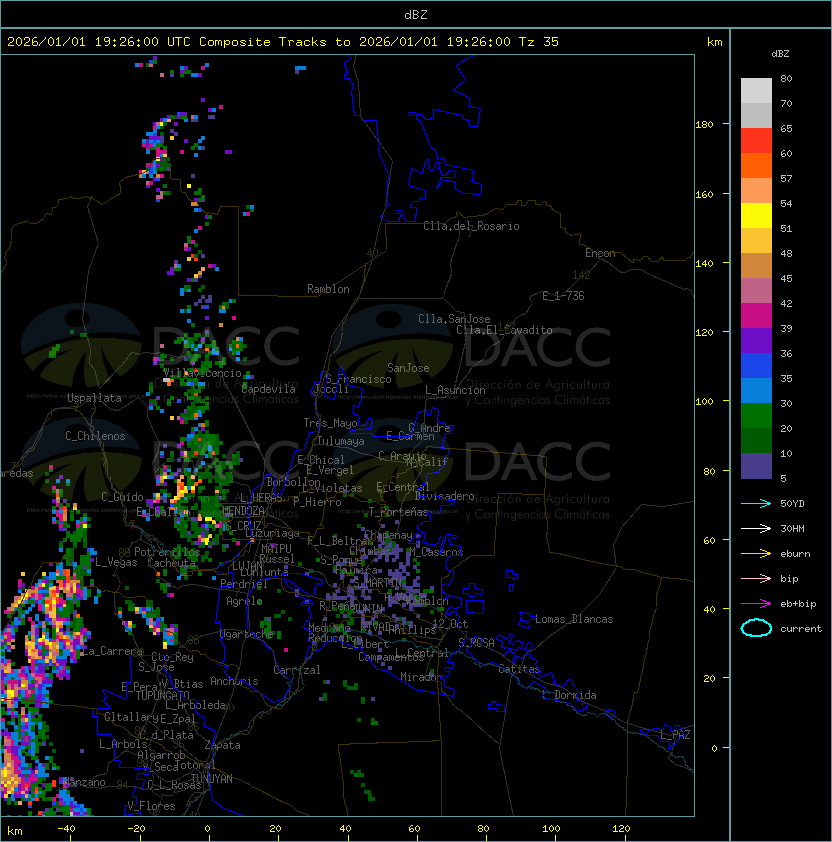
Task: Pick the darker gray 65–70 dBZ swatch
Action: pyautogui.click(x=756, y=115)
